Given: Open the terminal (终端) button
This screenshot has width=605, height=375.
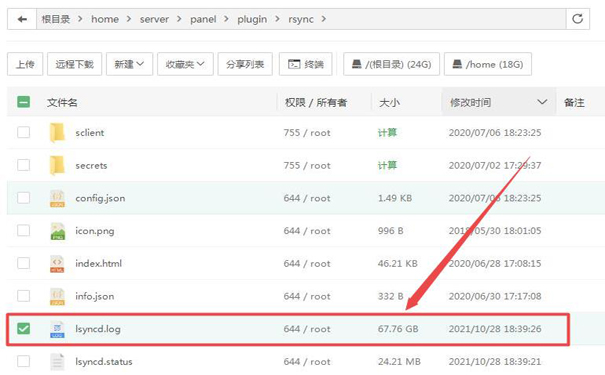Looking at the screenshot, I should point(306,64).
